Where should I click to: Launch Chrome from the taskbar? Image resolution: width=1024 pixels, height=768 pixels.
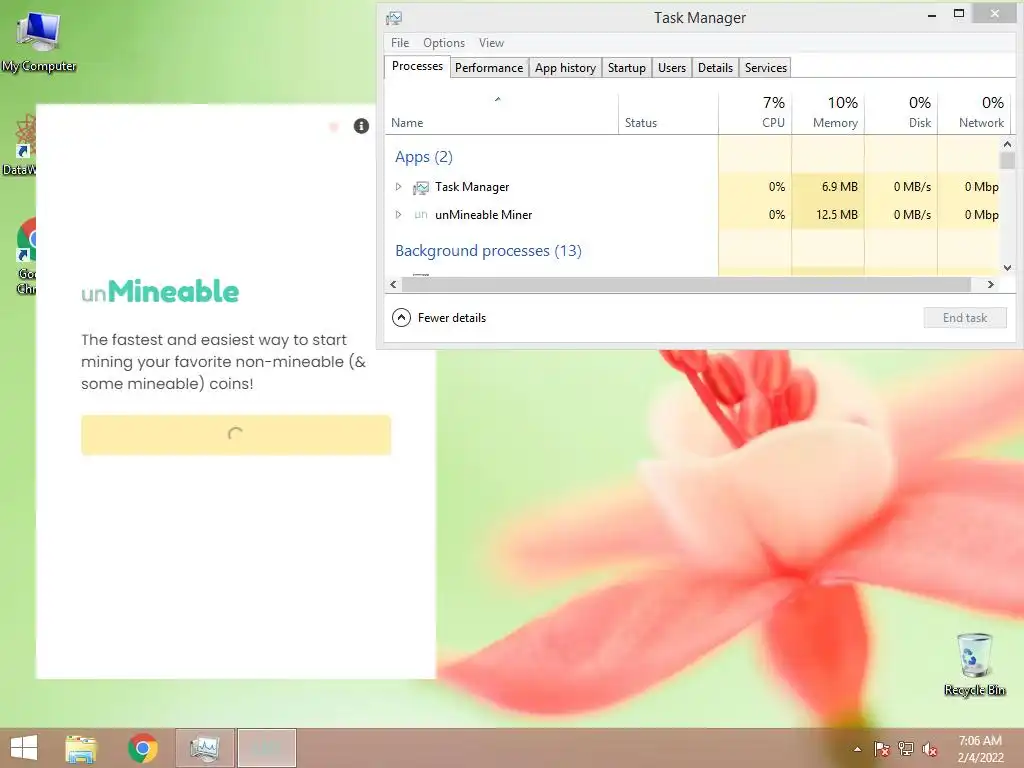point(142,748)
